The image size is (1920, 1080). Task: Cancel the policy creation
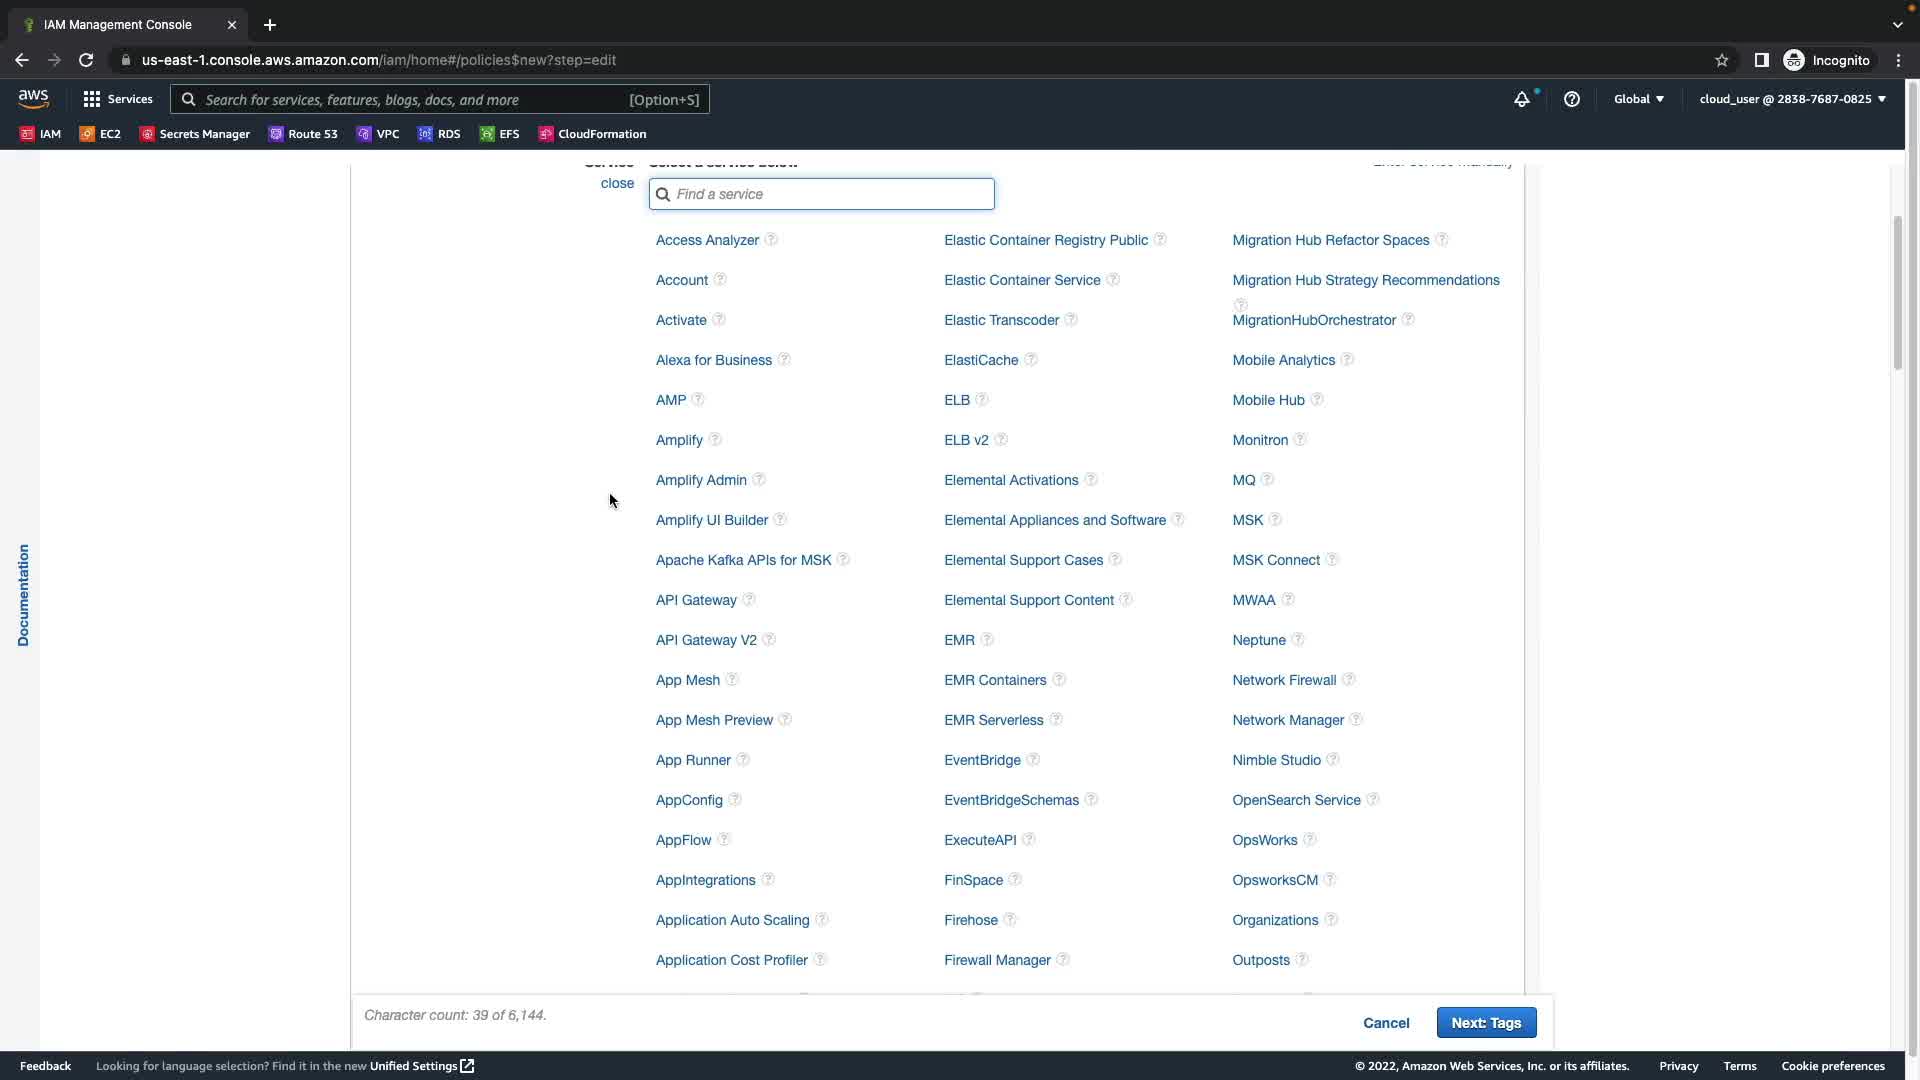1386,1023
